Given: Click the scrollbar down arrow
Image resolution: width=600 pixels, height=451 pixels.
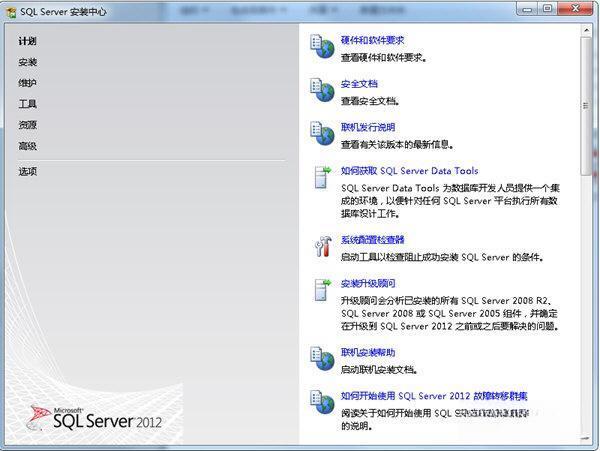Looking at the screenshot, I should click(586, 439).
